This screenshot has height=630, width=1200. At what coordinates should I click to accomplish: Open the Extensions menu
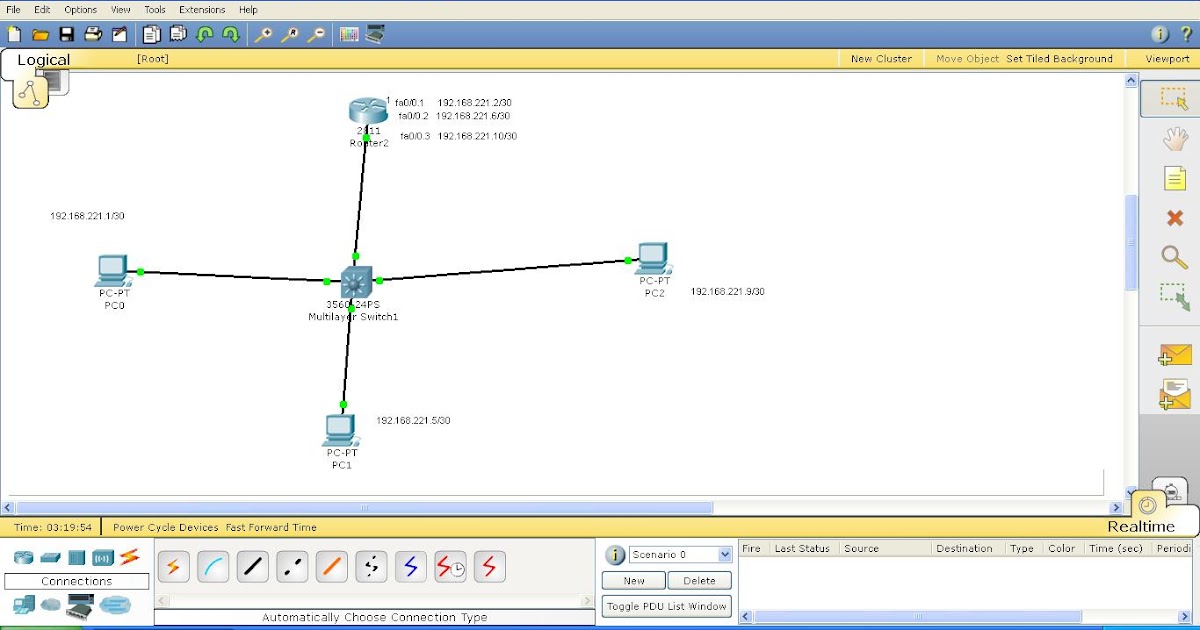[x=202, y=9]
